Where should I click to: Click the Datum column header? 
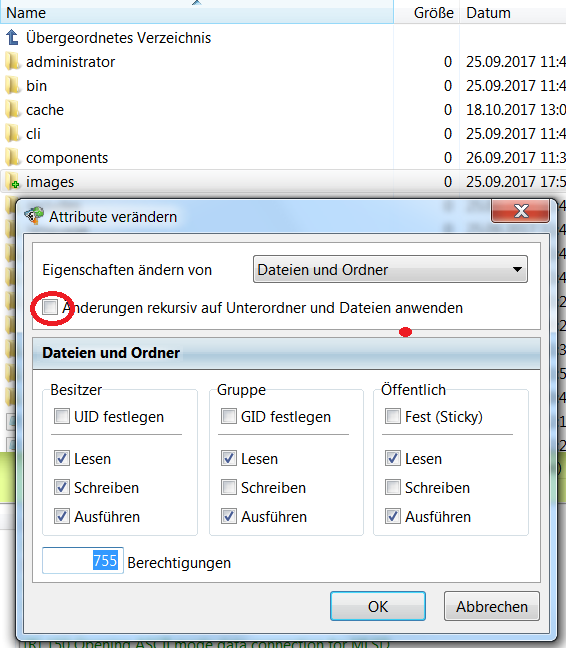point(513,13)
